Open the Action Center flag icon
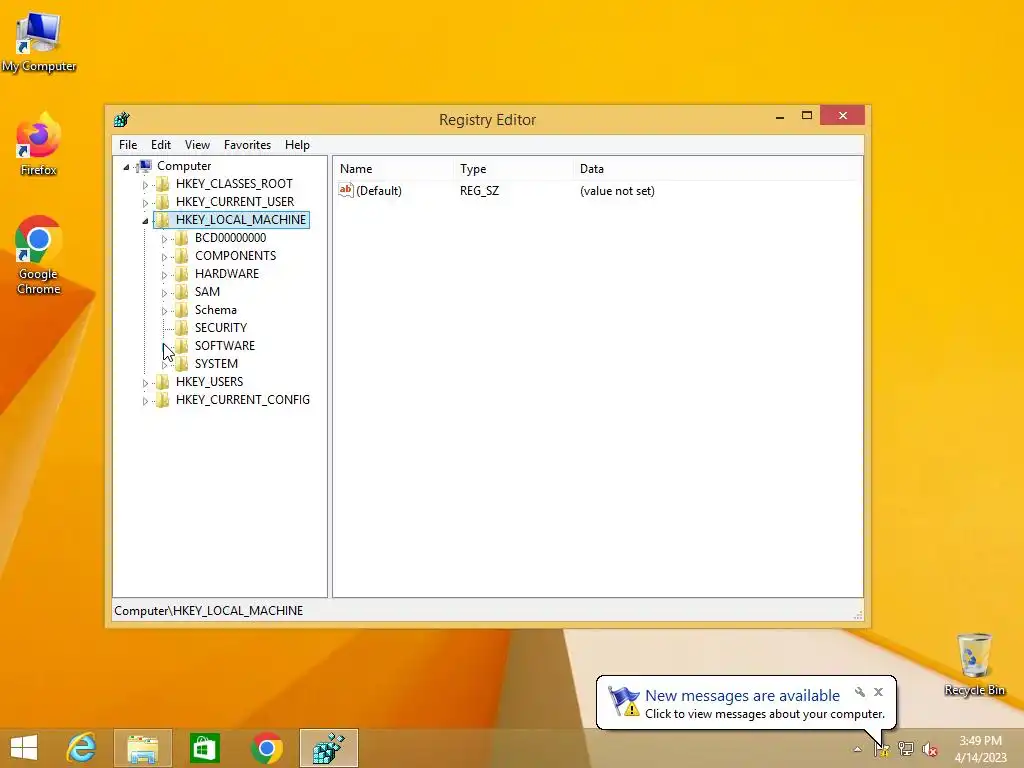 click(882, 749)
